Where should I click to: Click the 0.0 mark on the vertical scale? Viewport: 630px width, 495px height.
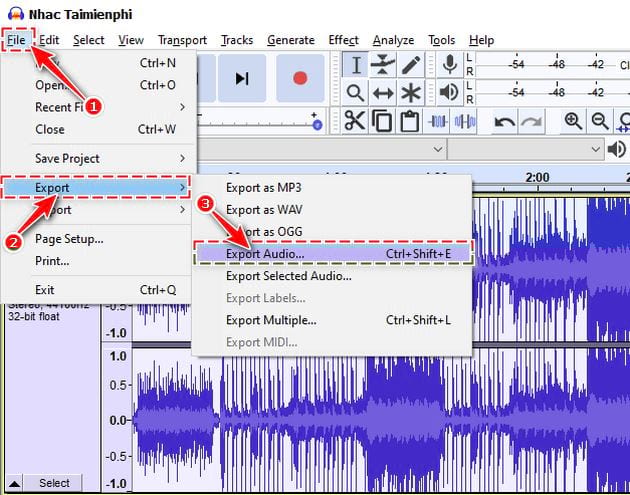[x=118, y=421]
